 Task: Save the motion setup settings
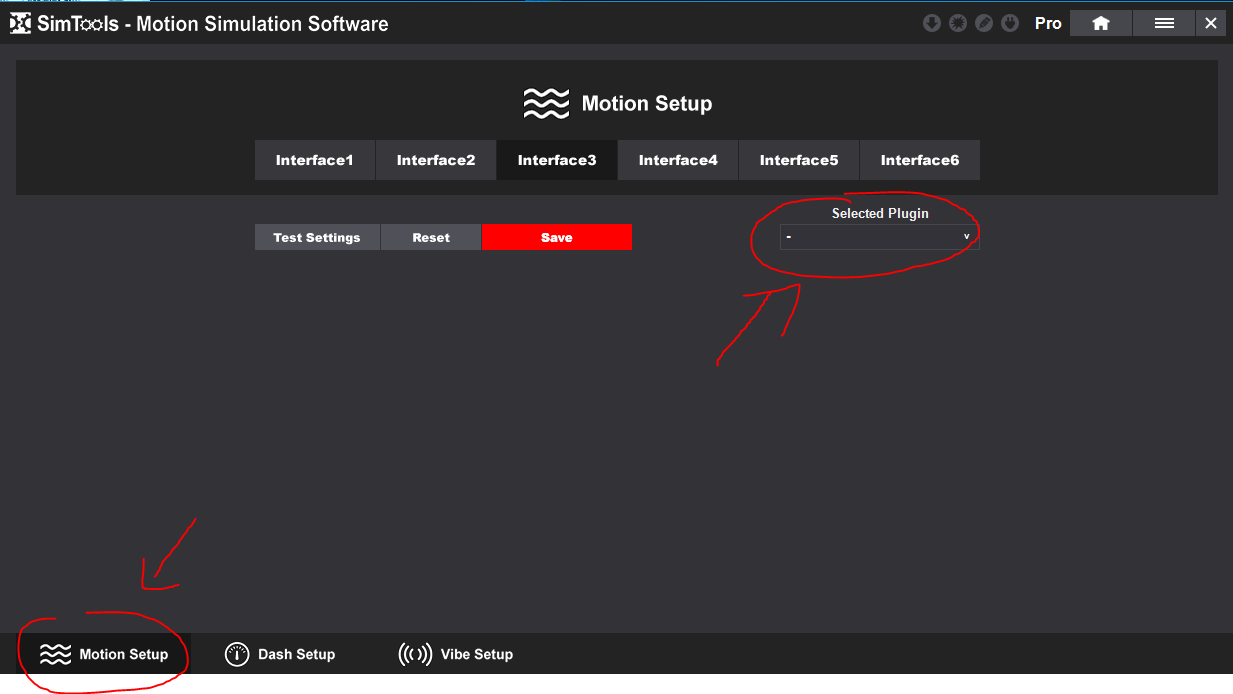click(557, 237)
